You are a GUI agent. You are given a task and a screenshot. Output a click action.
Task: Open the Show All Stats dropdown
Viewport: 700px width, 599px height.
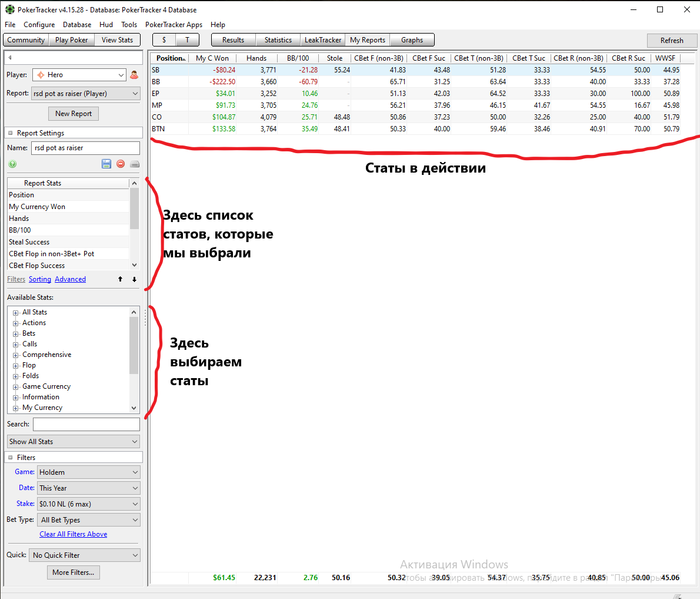(74, 441)
